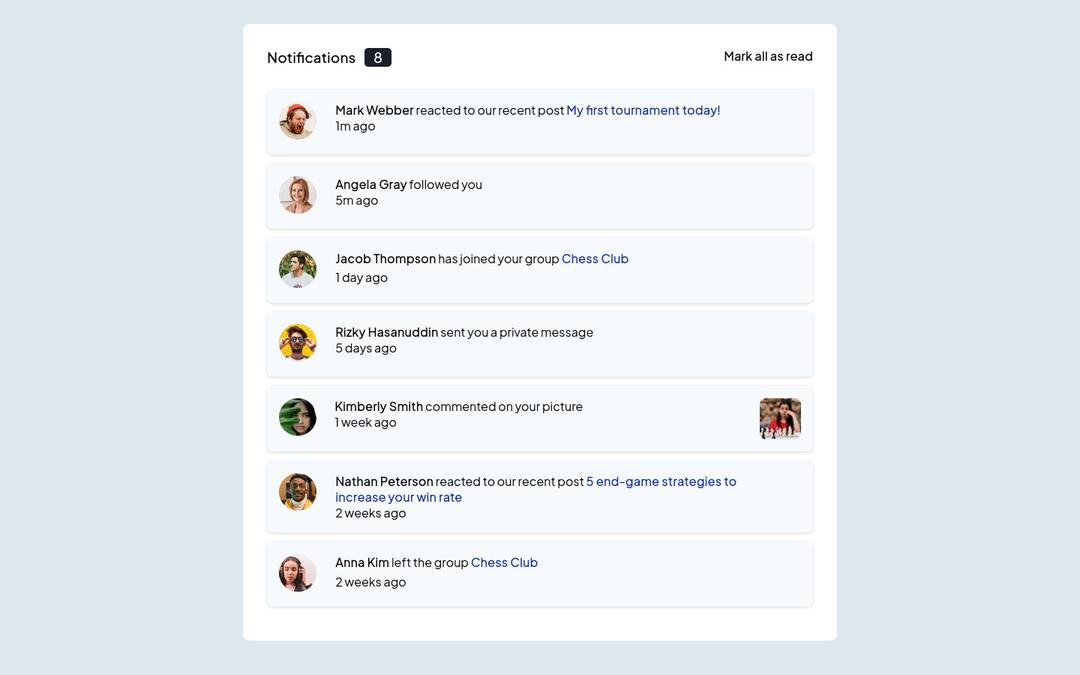Click Nathan Peterson's profile photo
Viewport: 1080px width, 675px height.
(297, 492)
